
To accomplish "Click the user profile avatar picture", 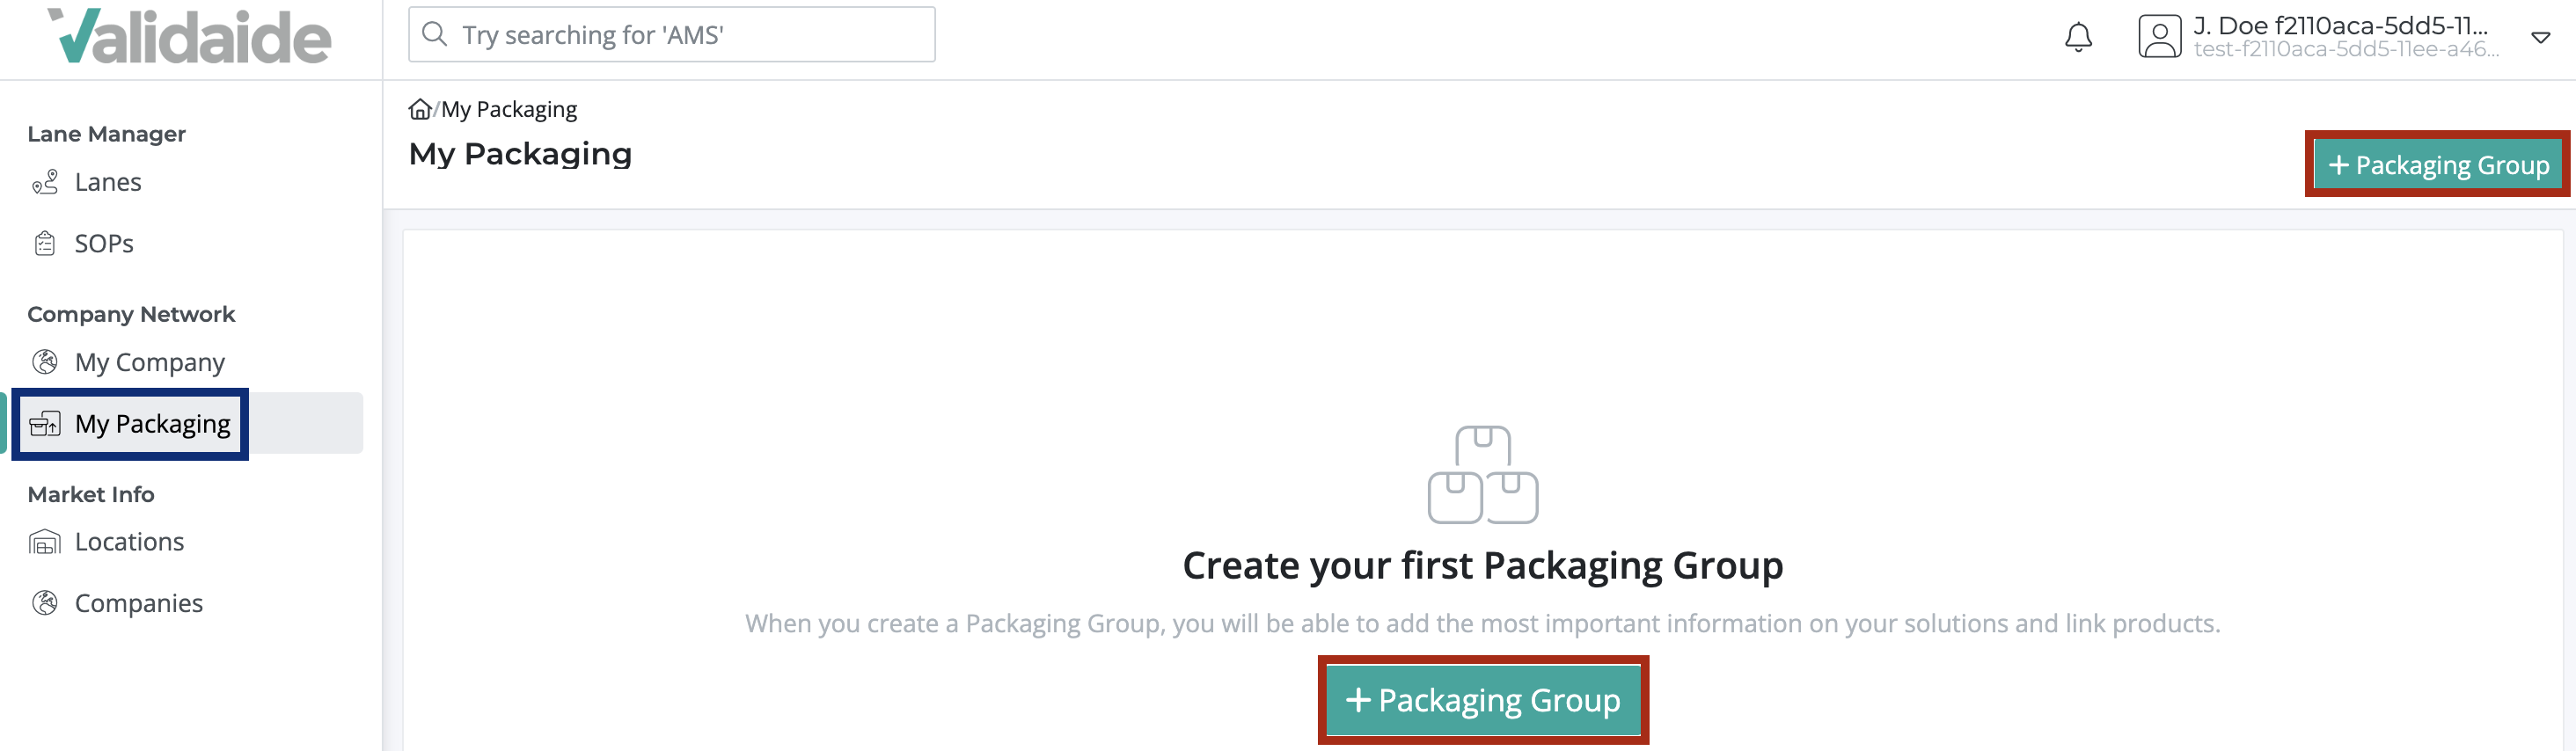I will (2158, 36).
